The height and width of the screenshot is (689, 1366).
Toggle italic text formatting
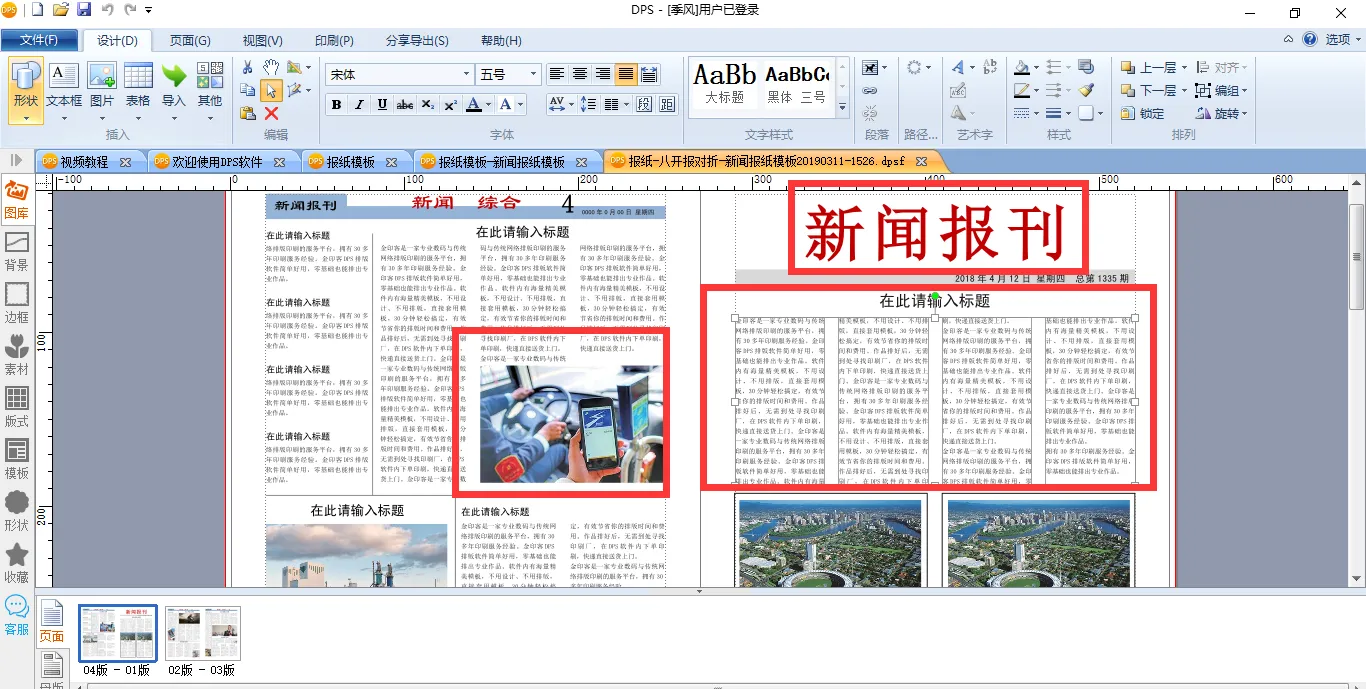[x=359, y=105]
